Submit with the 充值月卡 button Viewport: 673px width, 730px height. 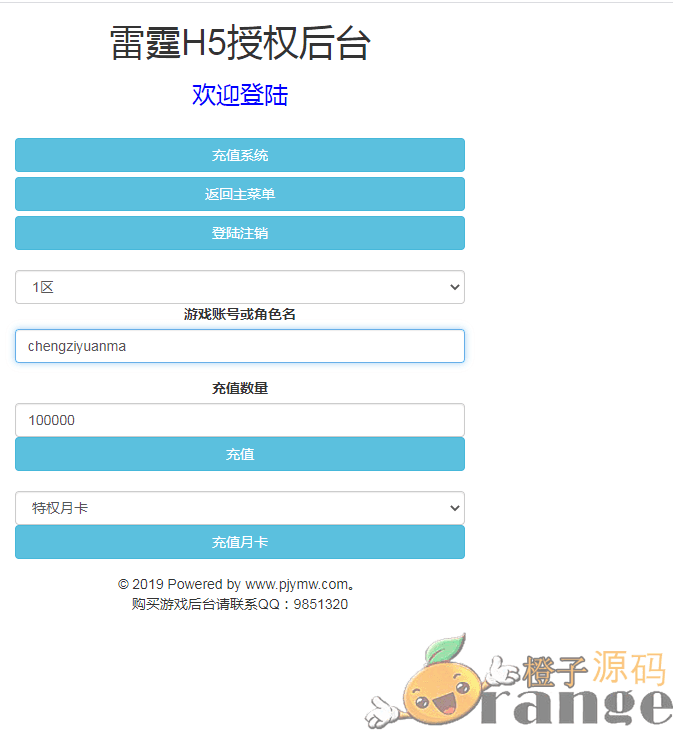click(240, 542)
